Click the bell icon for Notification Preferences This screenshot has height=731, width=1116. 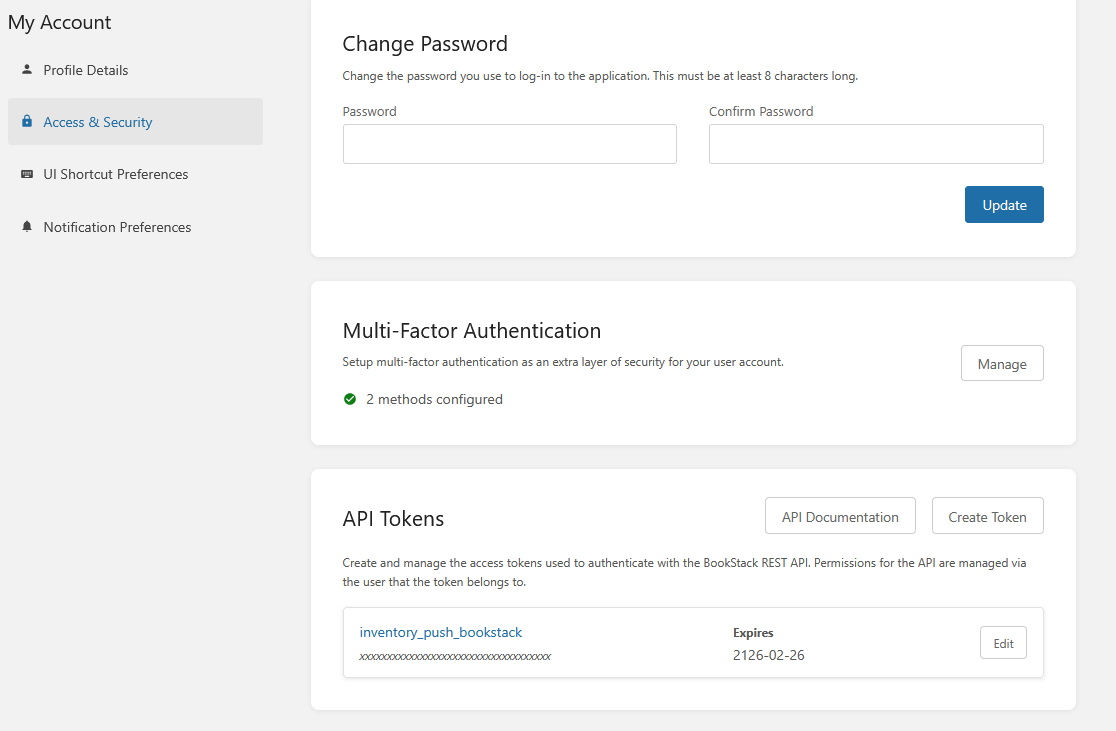tap(27, 227)
